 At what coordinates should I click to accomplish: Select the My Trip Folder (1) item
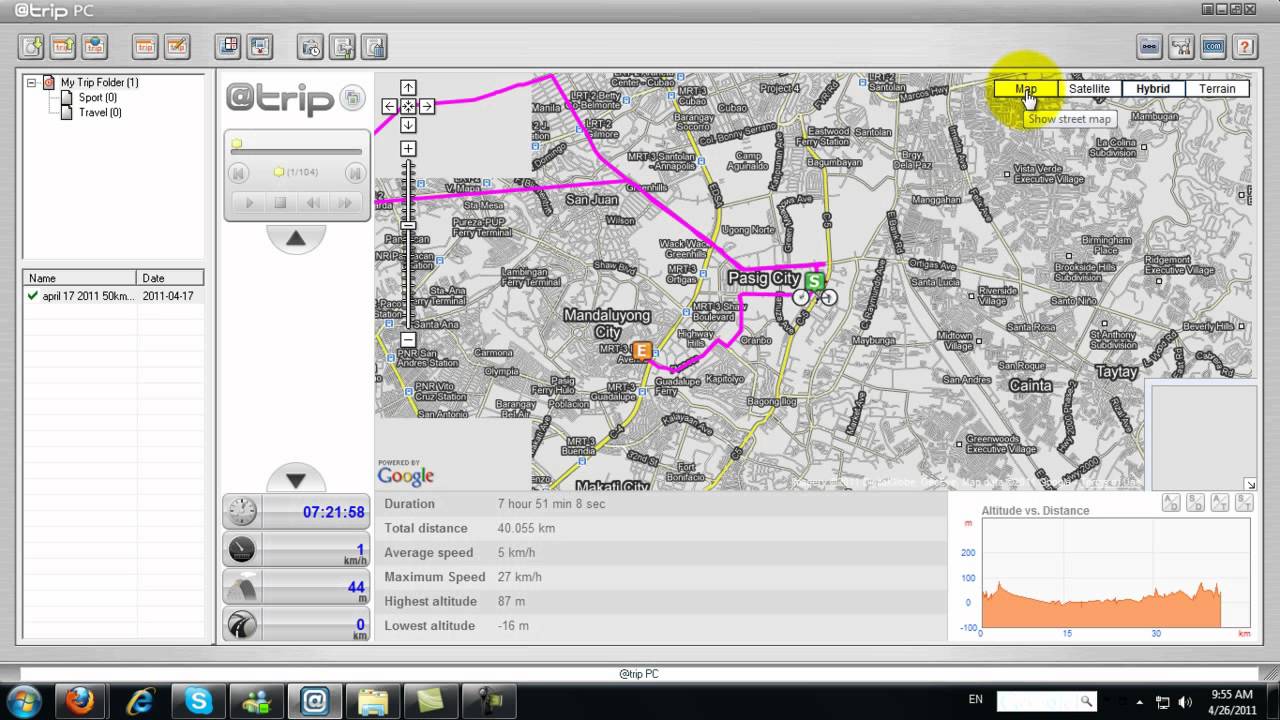(x=99, y=83)
